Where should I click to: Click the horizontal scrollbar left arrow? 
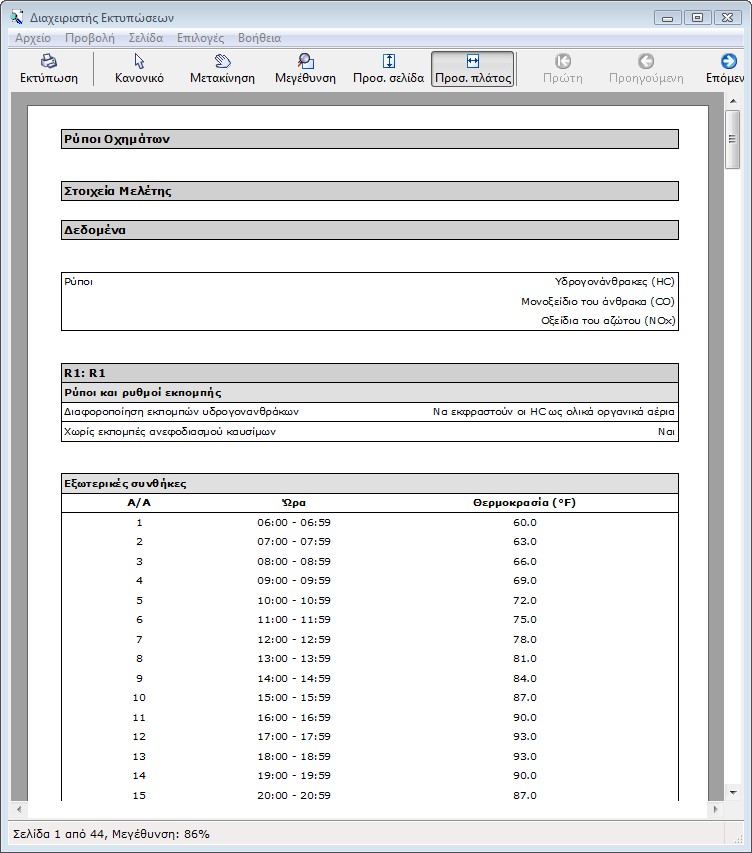[x=19, y=809]
